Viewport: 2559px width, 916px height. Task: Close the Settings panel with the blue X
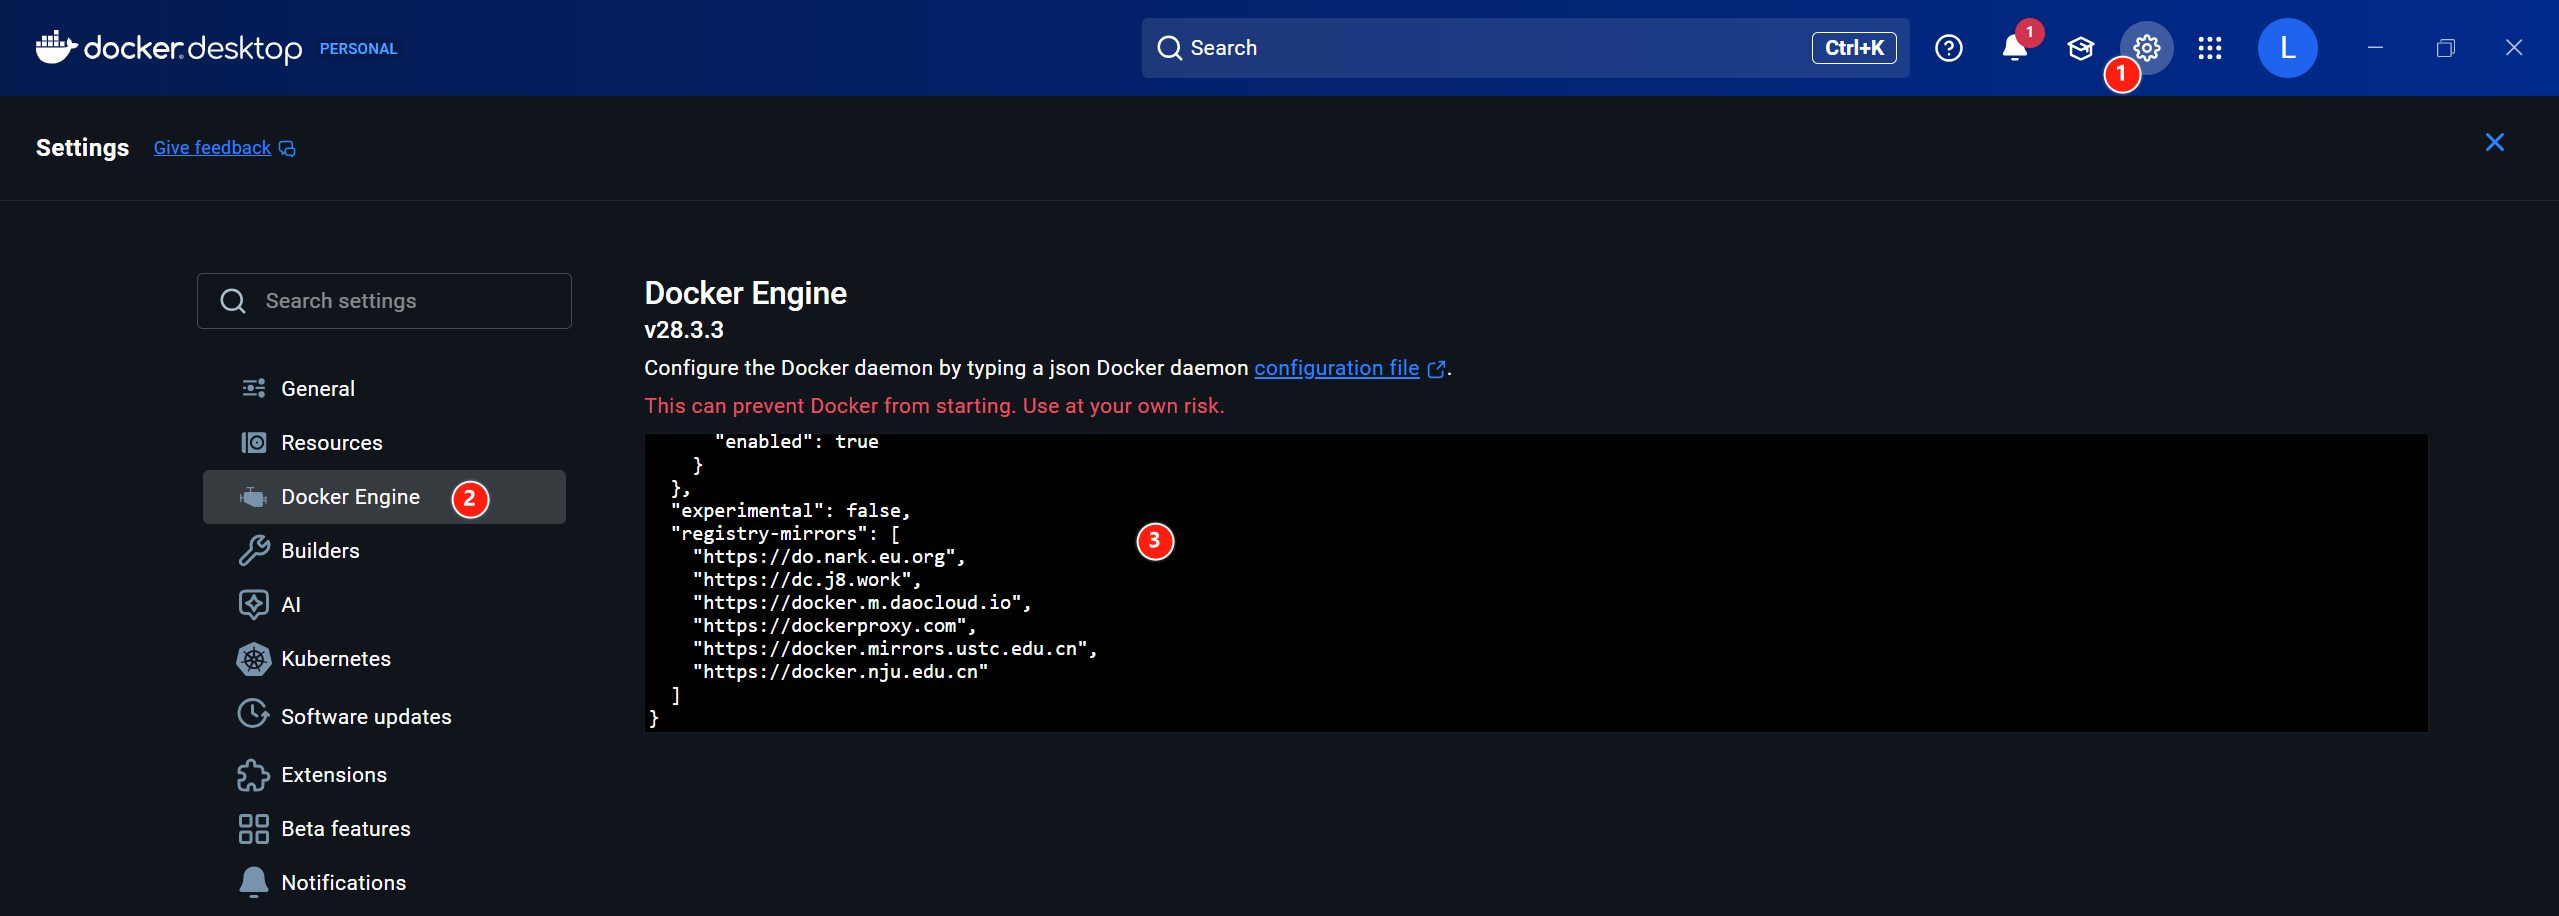pyautogui.click(x=2495, y=142)
